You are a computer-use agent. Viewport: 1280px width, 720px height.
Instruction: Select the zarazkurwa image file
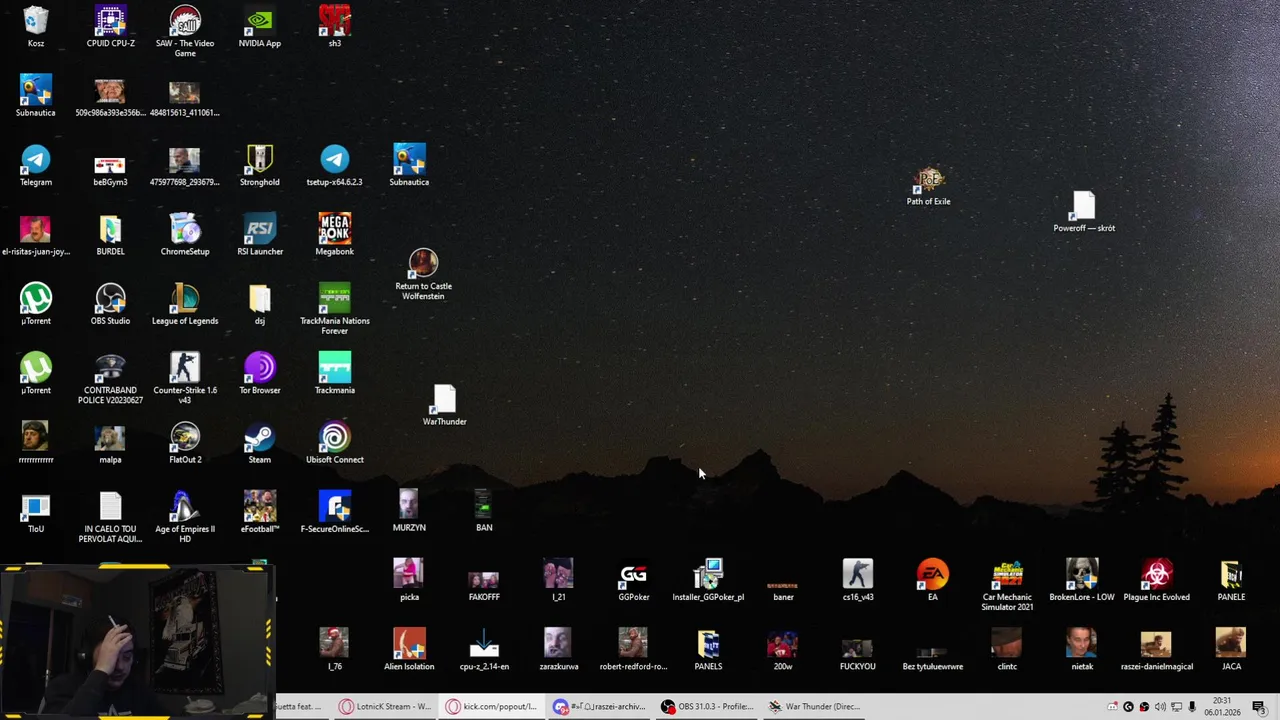pos(559,650)
